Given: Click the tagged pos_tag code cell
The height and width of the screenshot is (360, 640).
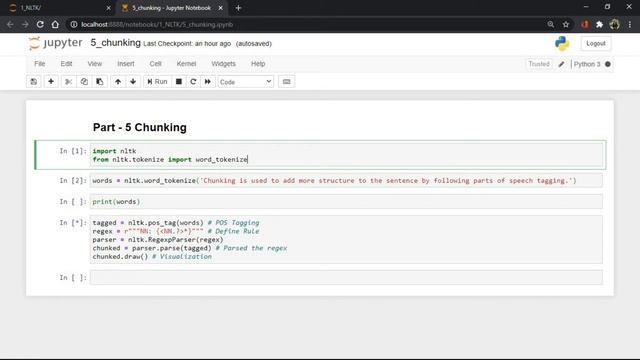Looking at the screenshot, I should [346, 240].
